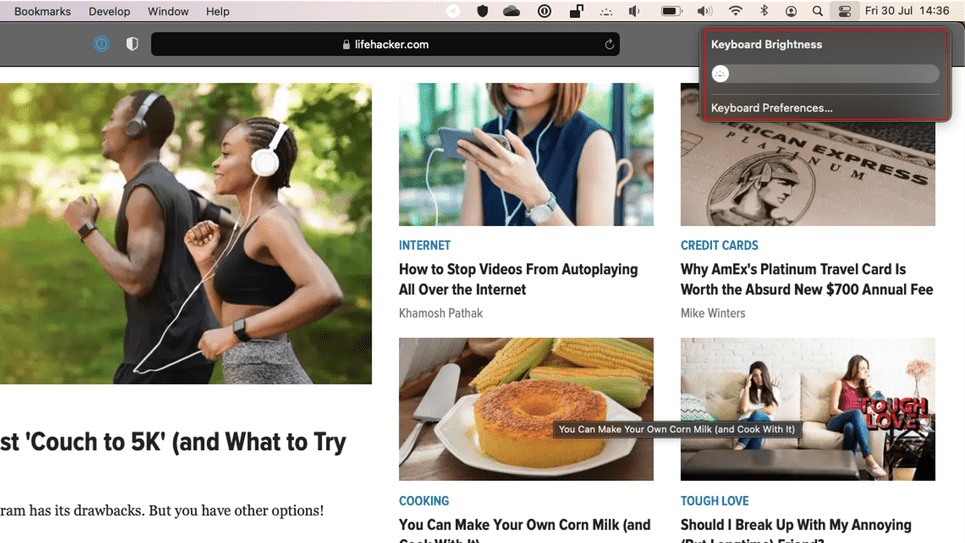This screenshot has width=965, height=543.
Task: Open Keyboard Preferences from the popup
Action: pyautogui.click(x=771, y=108)
